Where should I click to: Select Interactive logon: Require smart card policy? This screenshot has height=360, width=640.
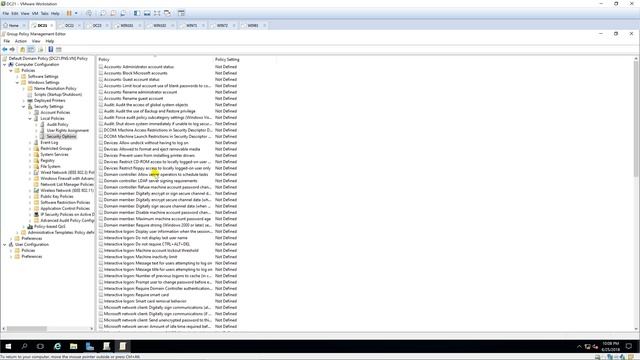click(x=136, y=295)
